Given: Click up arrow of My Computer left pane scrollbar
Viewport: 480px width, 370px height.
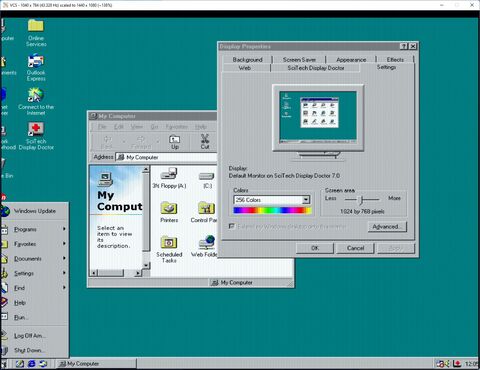Looking at the screenshot, I should click(x=146, y=169).
